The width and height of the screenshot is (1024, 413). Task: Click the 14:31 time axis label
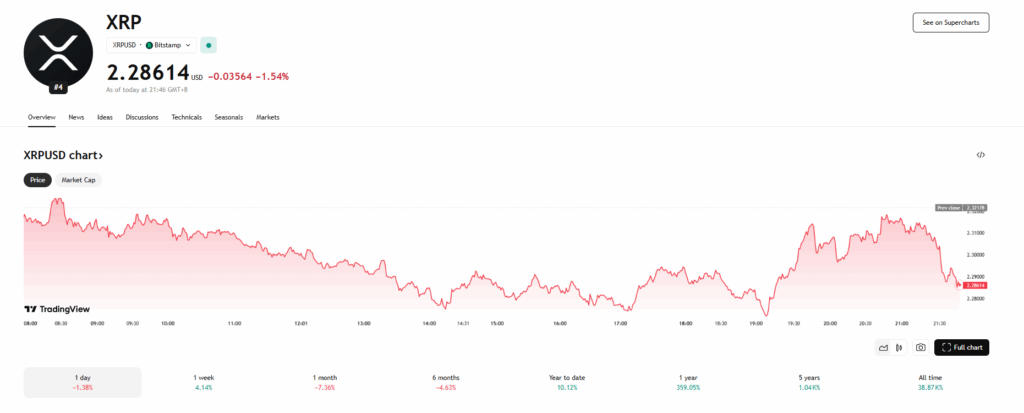click(x=464, y=323)
